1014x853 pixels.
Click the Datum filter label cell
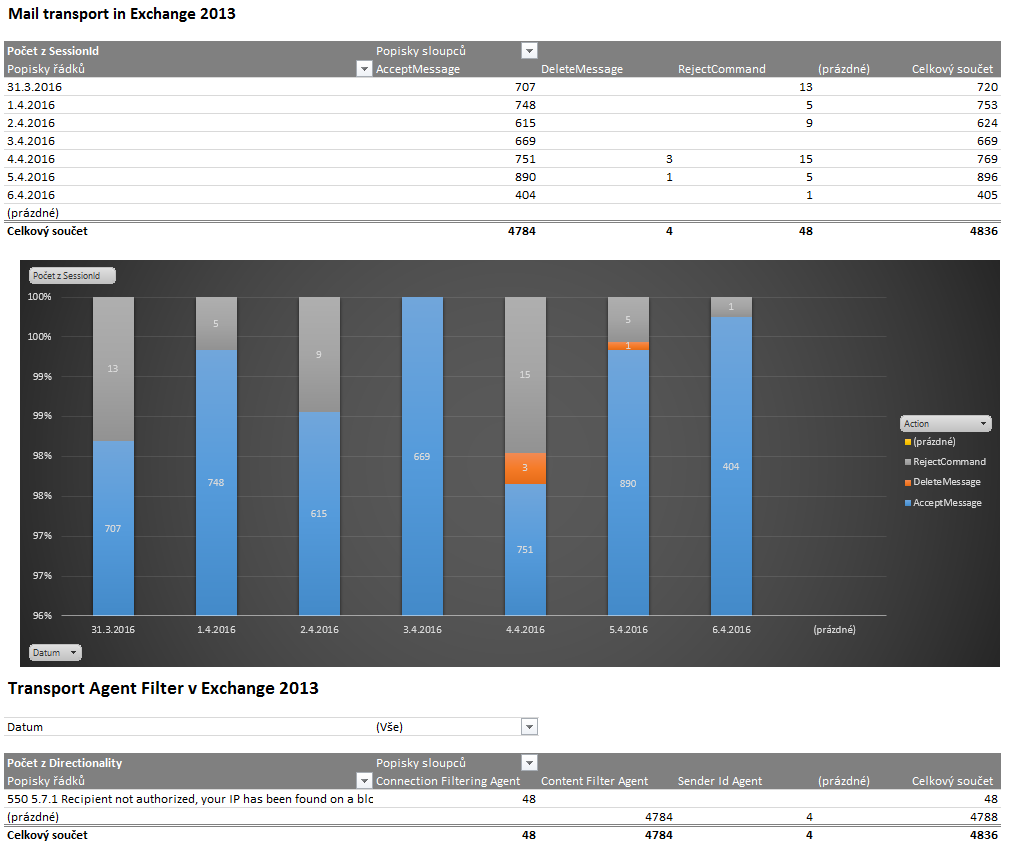pyautogui.click(x=25, y=727)
